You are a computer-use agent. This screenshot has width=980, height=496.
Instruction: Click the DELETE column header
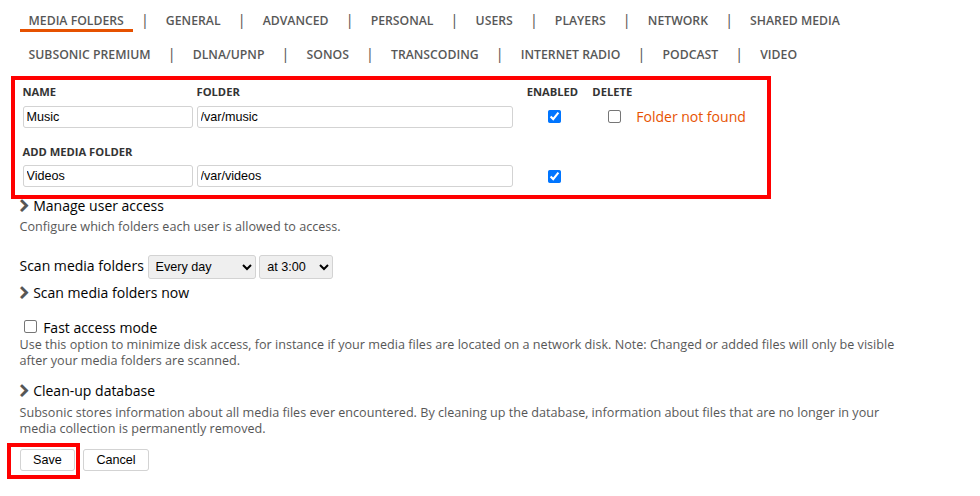point(612,92)
